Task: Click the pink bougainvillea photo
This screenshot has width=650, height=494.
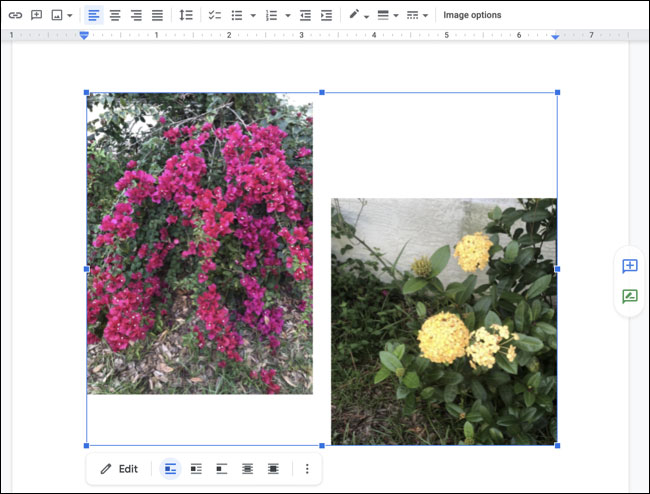Action: [200, 244]
